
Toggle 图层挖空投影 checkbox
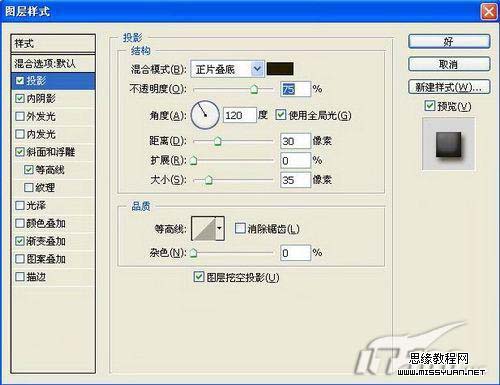(199, 277)
